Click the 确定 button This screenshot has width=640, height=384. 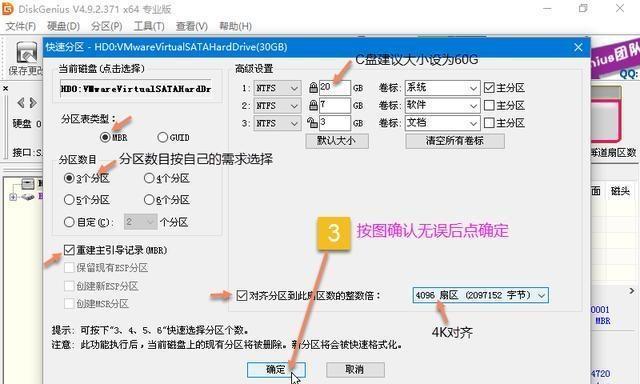276,370
